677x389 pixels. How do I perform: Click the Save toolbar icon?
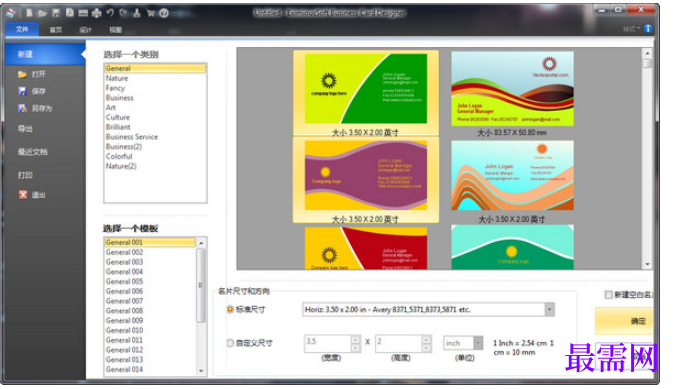pos(56,13)
